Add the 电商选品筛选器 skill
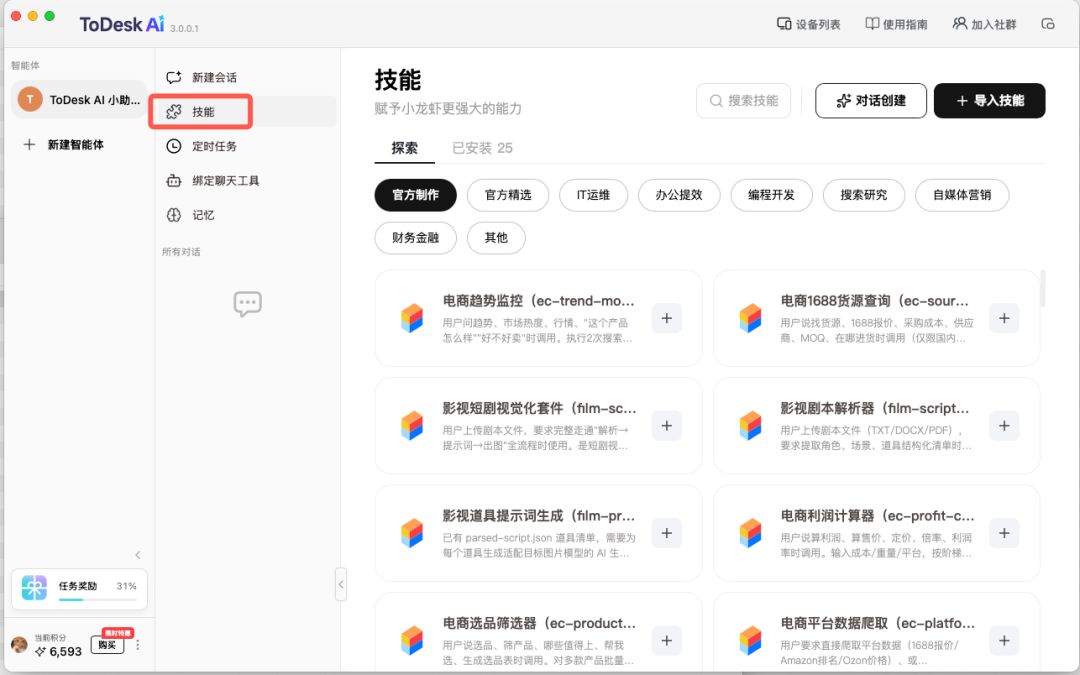Image resolution: width=1080 pixels, height=675 pixels. point(667,641)
